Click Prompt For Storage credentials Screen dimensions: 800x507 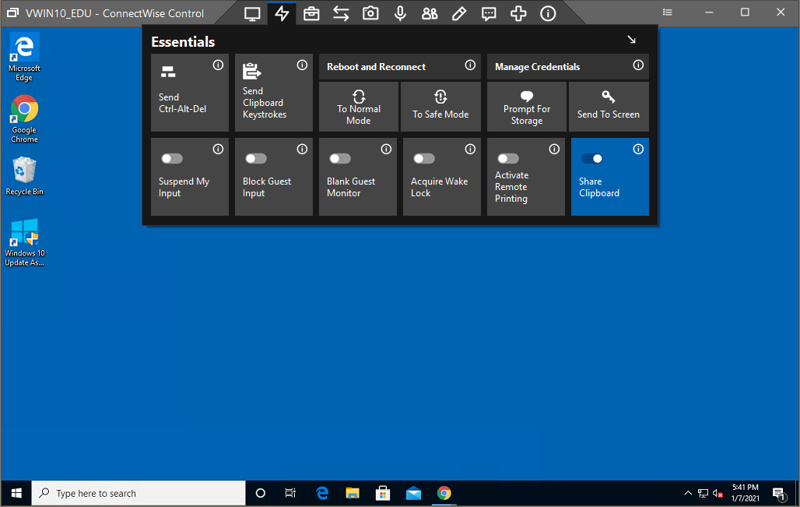coord(527,107)
